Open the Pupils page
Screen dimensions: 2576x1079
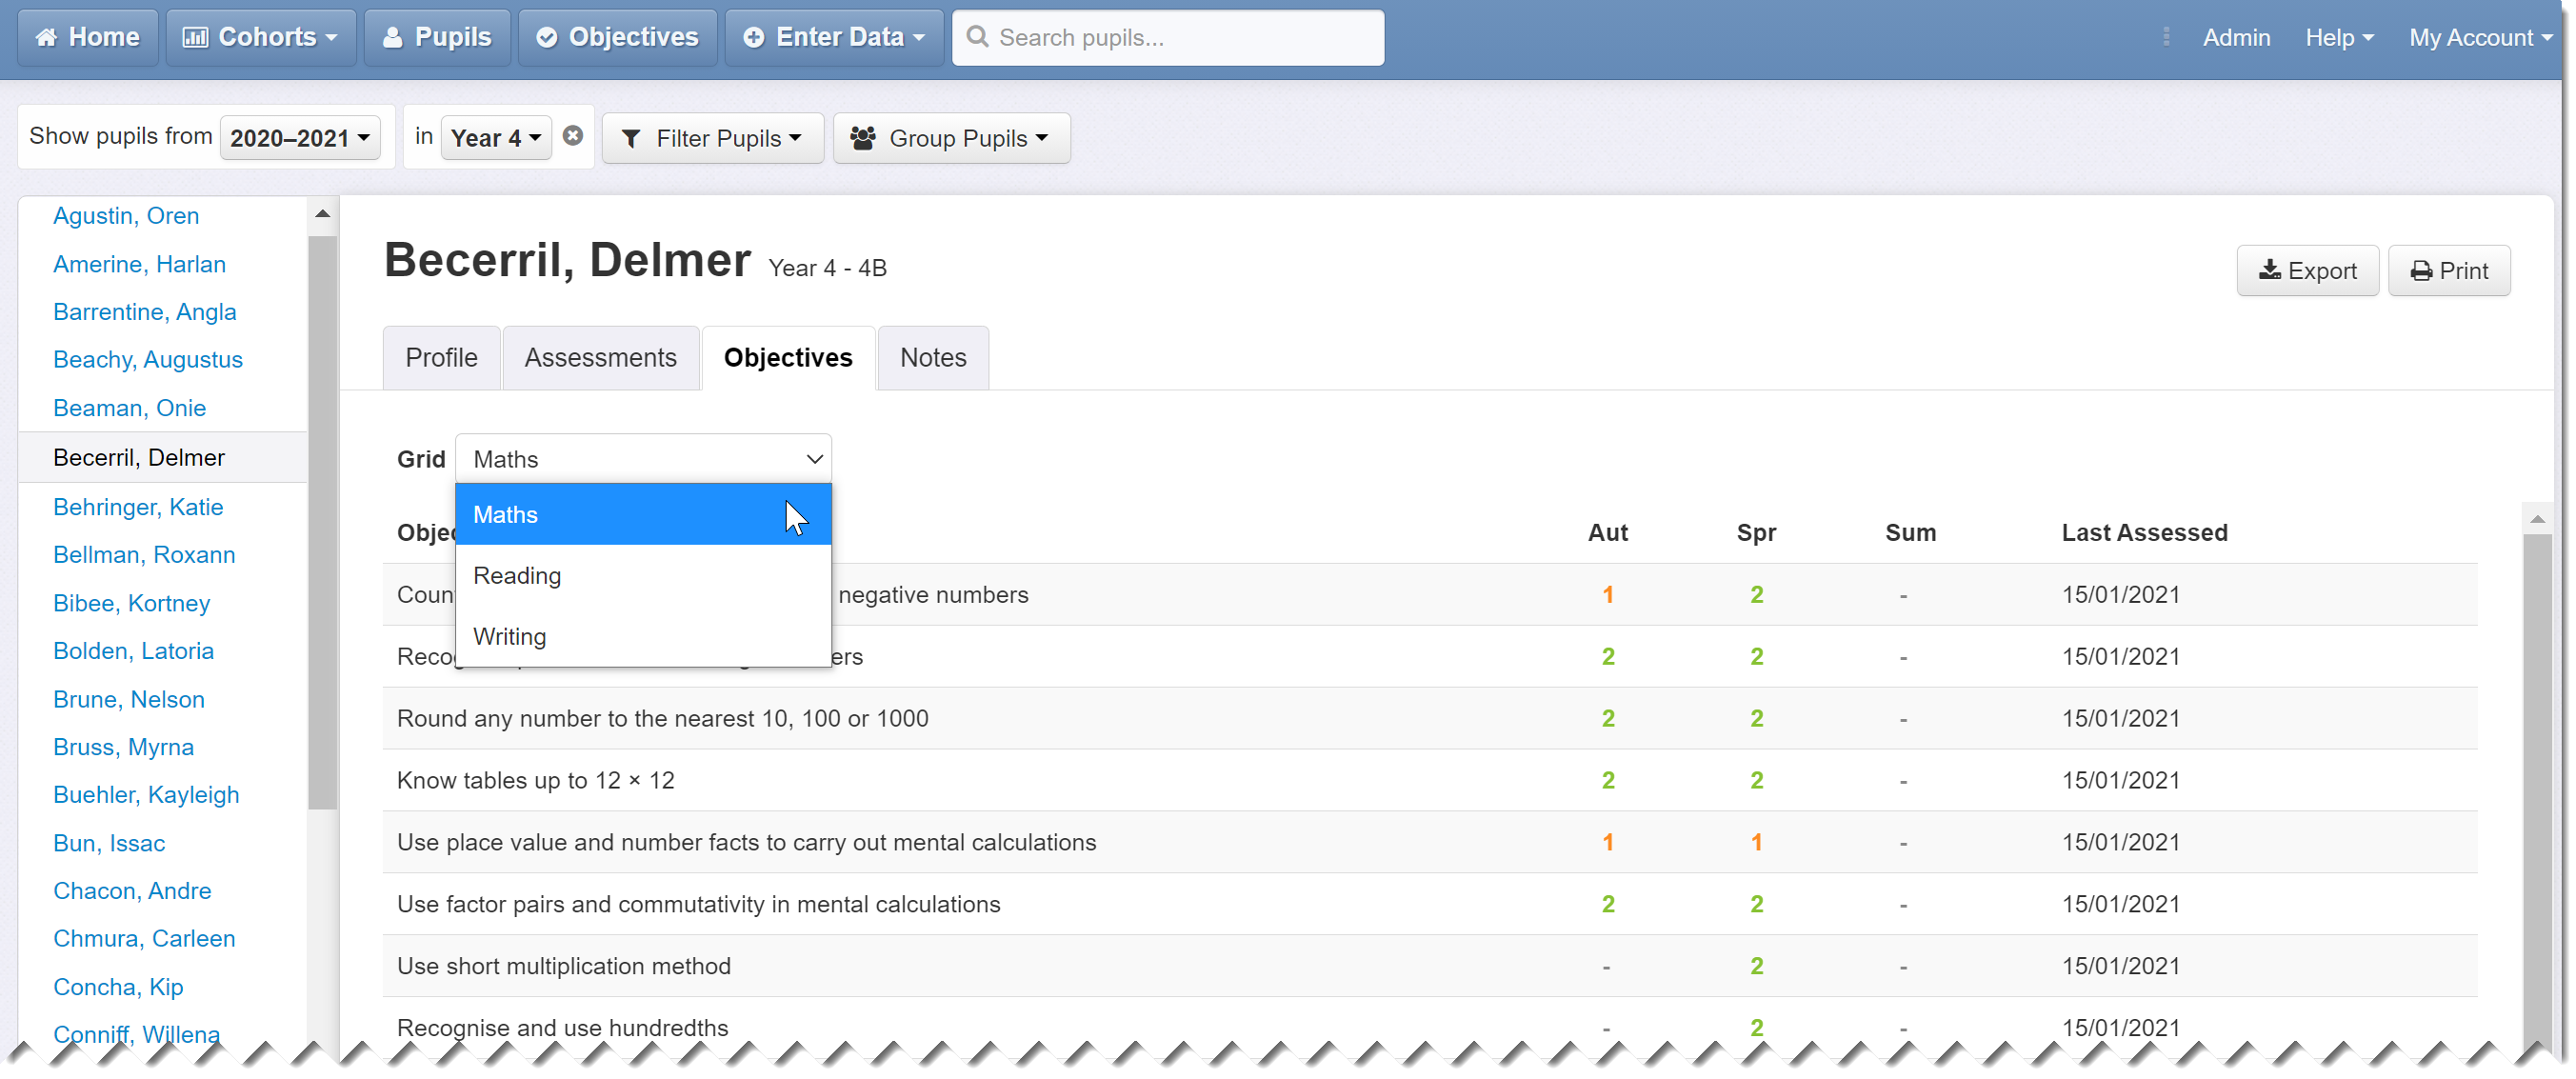(x=437, y=37)
